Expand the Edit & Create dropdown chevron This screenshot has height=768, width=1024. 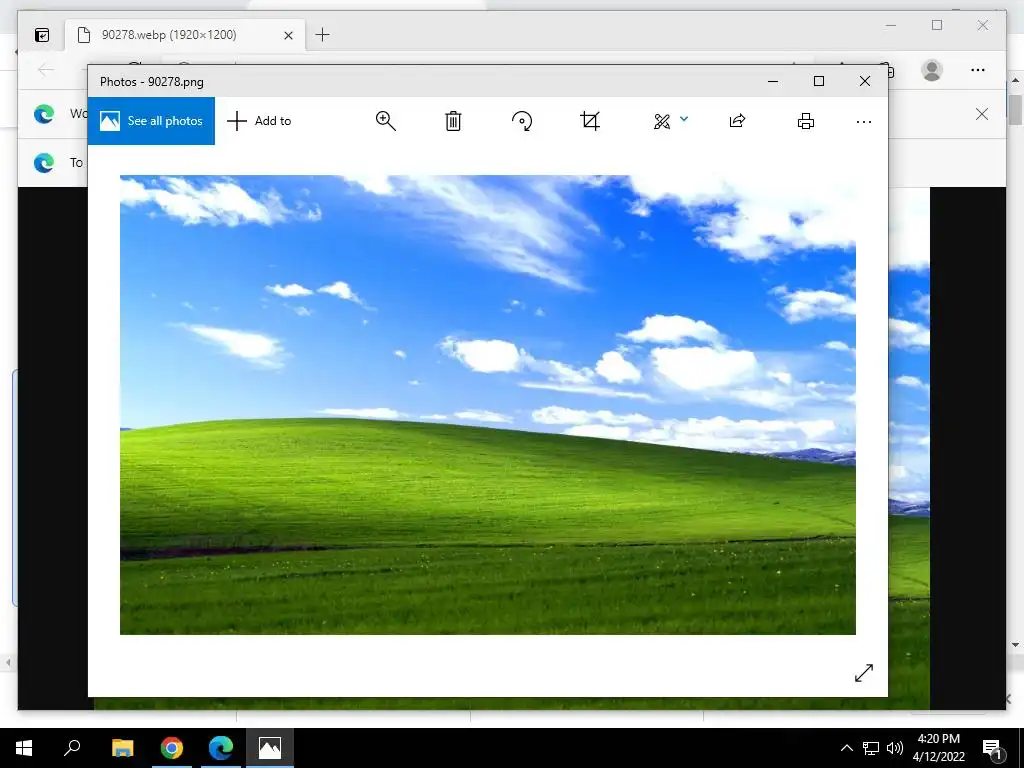(x=684, y=119)
